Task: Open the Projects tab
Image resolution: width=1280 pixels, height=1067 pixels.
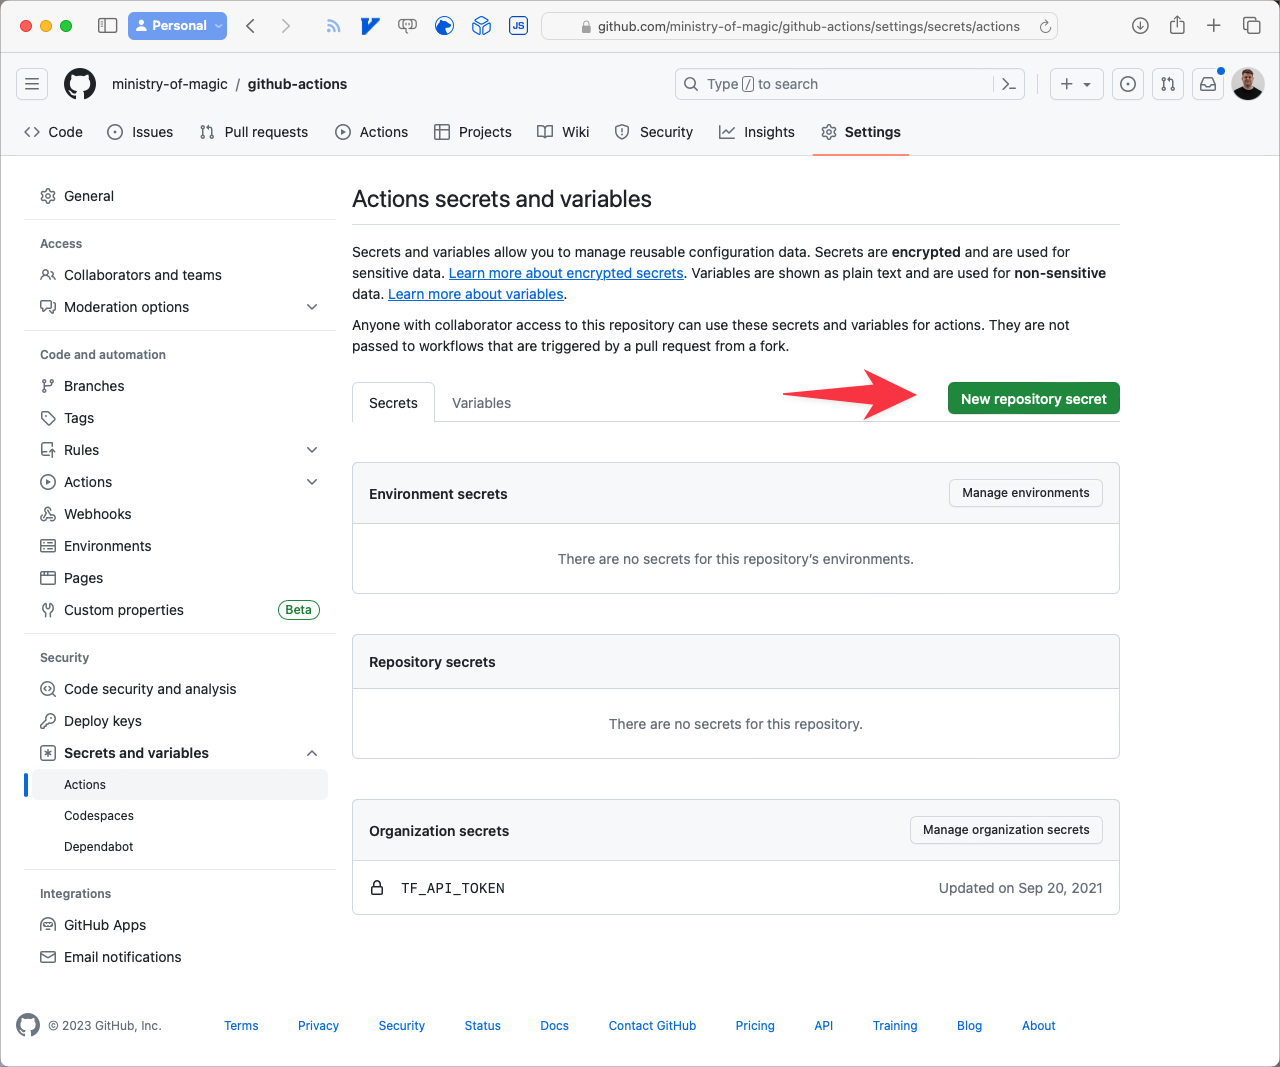Action: (x=473, y=132)
